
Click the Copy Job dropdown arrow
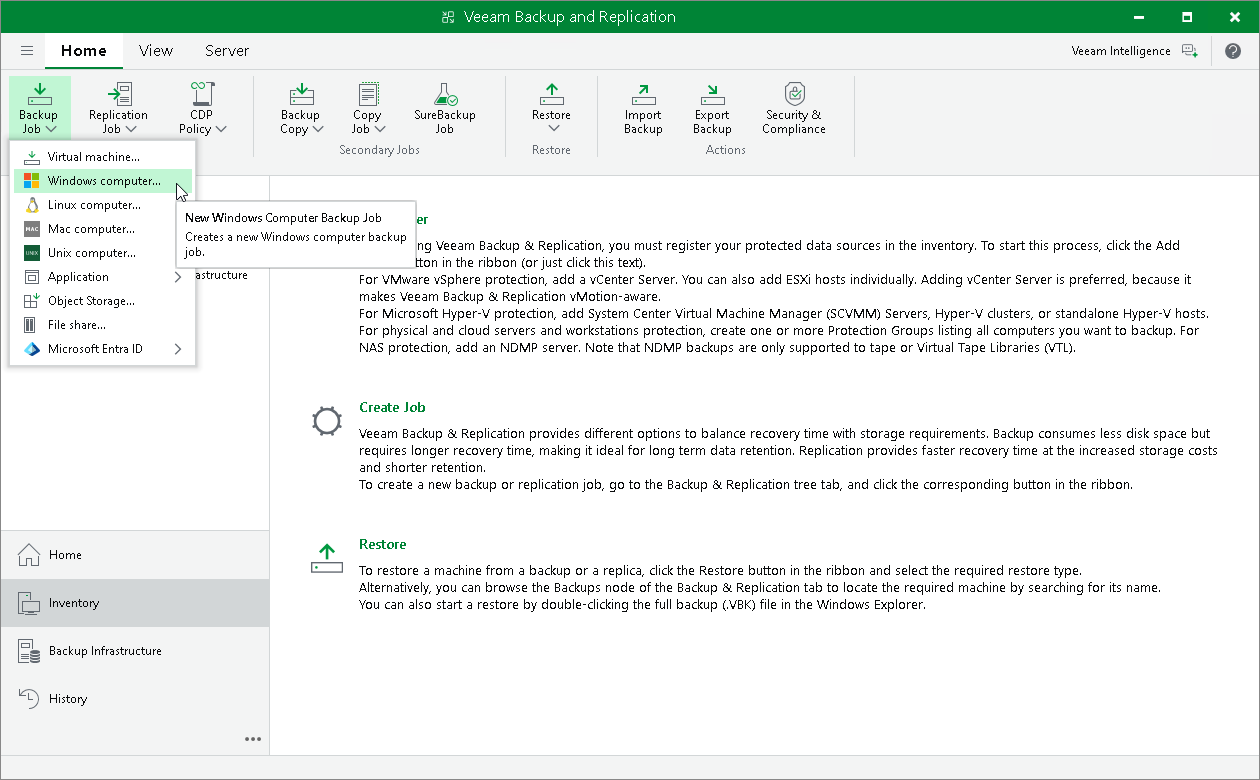point(382,129)
